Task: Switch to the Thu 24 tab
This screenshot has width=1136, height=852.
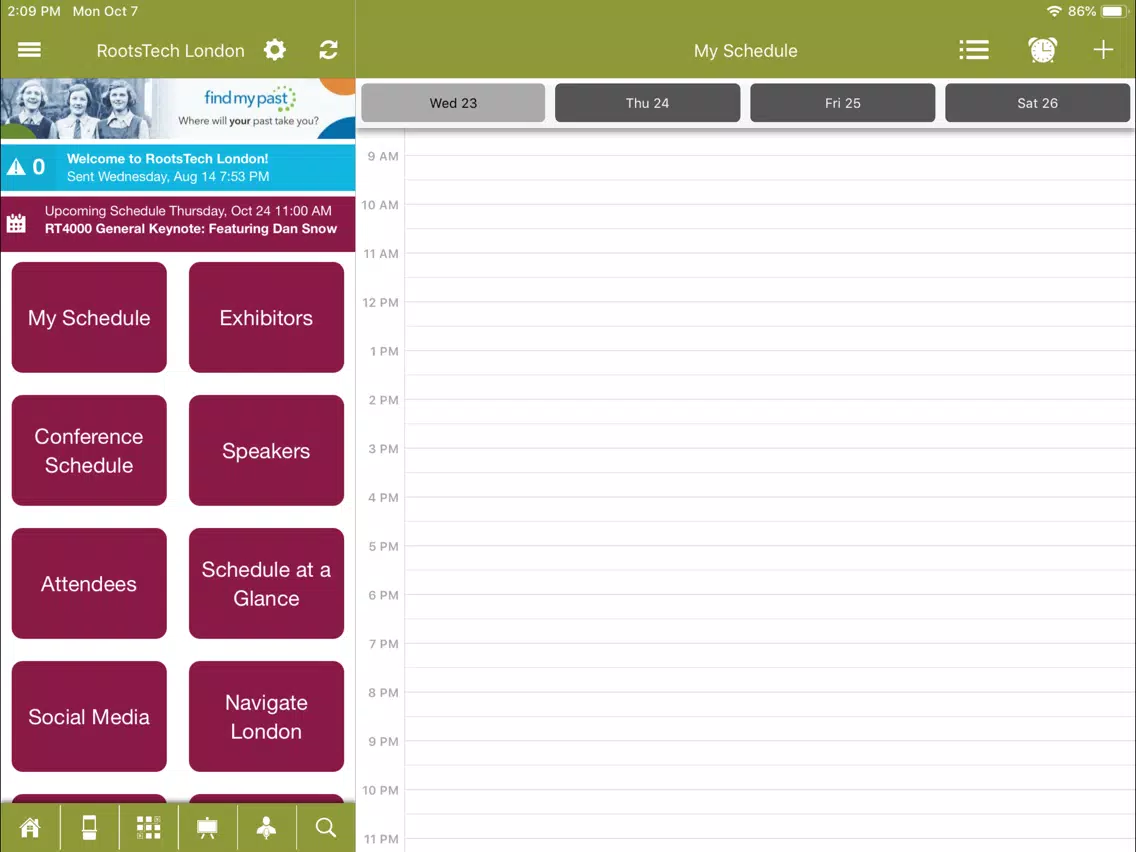Action: [x=648, y=103]
